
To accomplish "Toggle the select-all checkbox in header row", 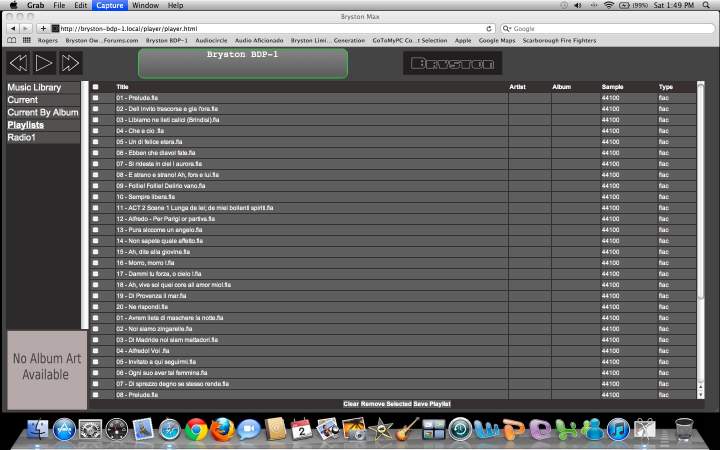I will coord(96,87).
